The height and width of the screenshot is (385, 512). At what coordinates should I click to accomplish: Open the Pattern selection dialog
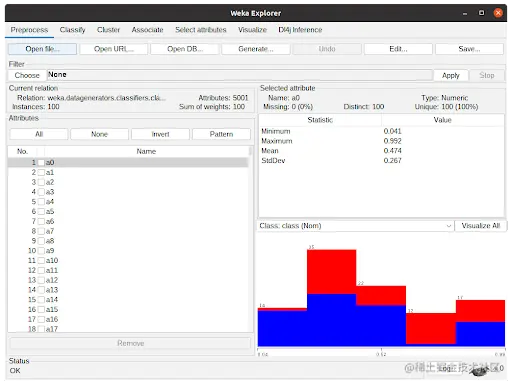221,134
